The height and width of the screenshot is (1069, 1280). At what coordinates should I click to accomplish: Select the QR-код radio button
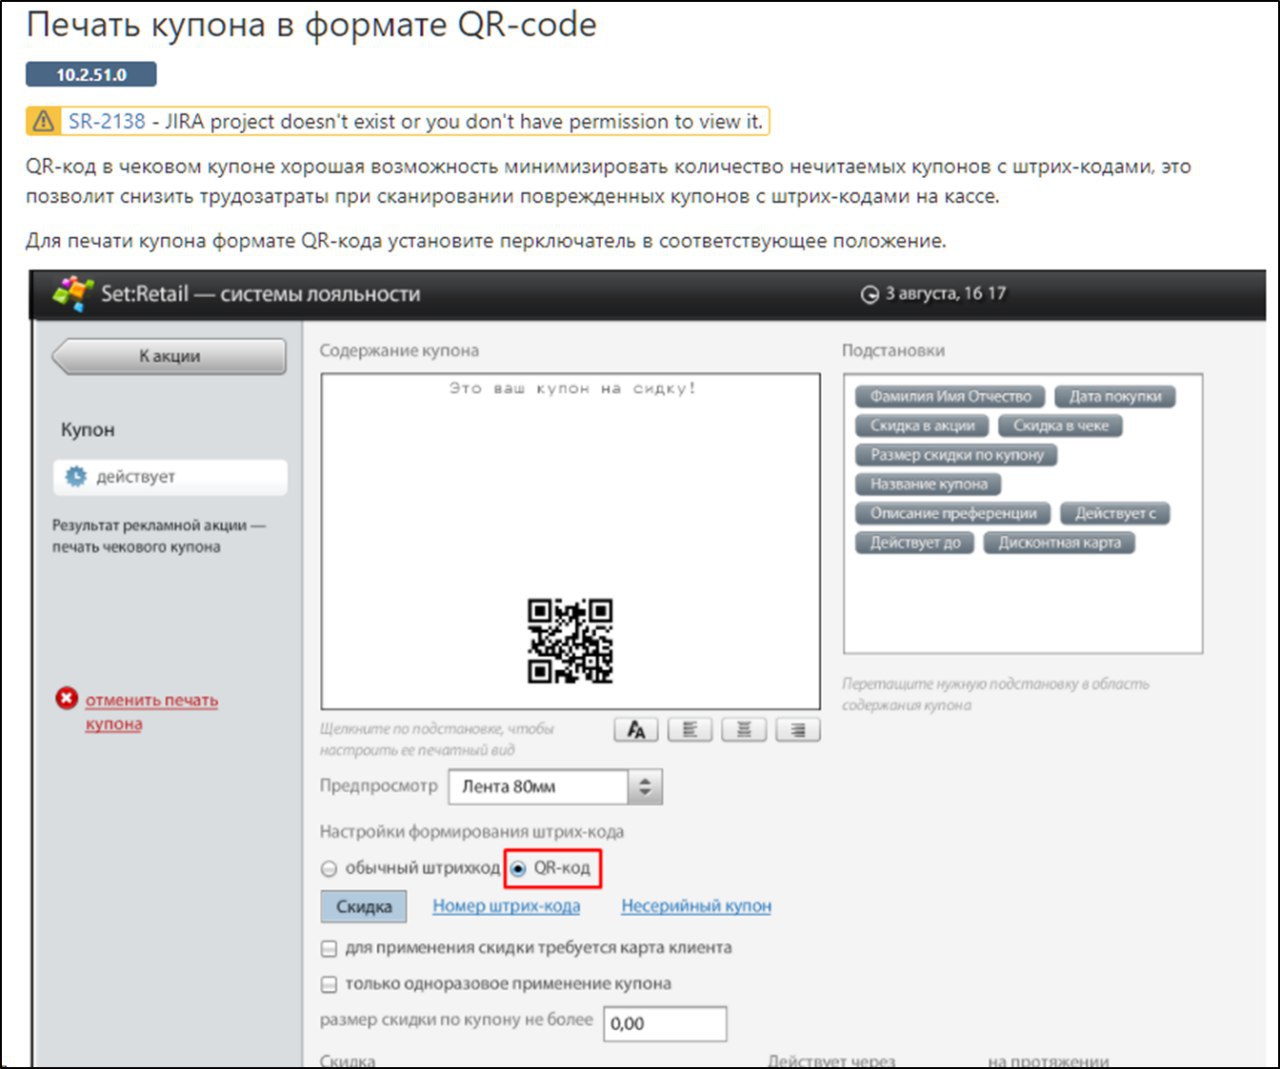518,868
